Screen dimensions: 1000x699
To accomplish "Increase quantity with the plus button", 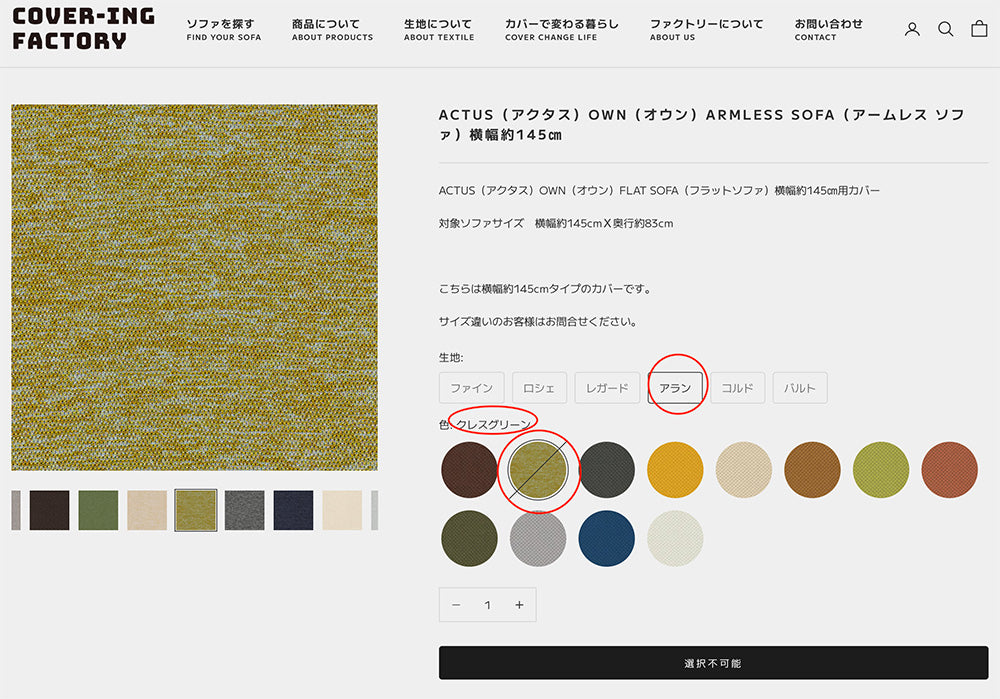I will pos(519,605).
